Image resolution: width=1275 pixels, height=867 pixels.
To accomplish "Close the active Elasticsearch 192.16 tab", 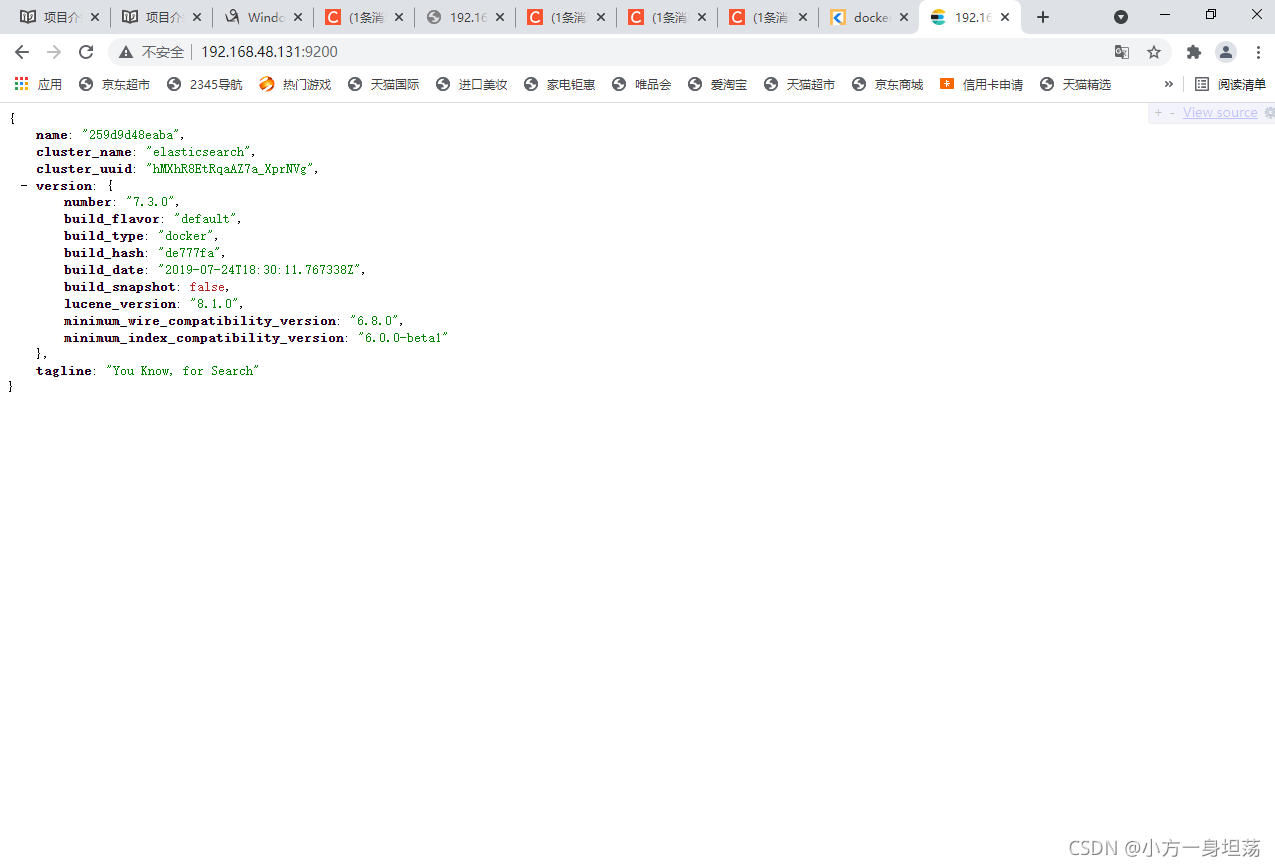I will [1005, 17].
